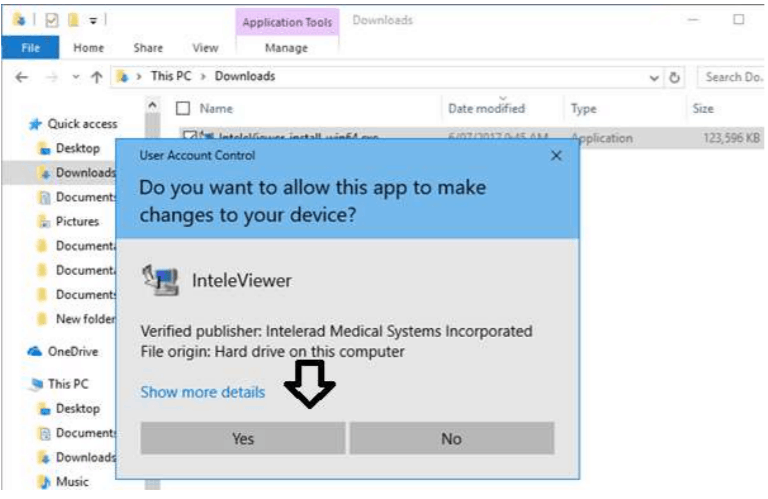Maximize the Explorer window
Screen dimensions: 768x499
point(739,20)
